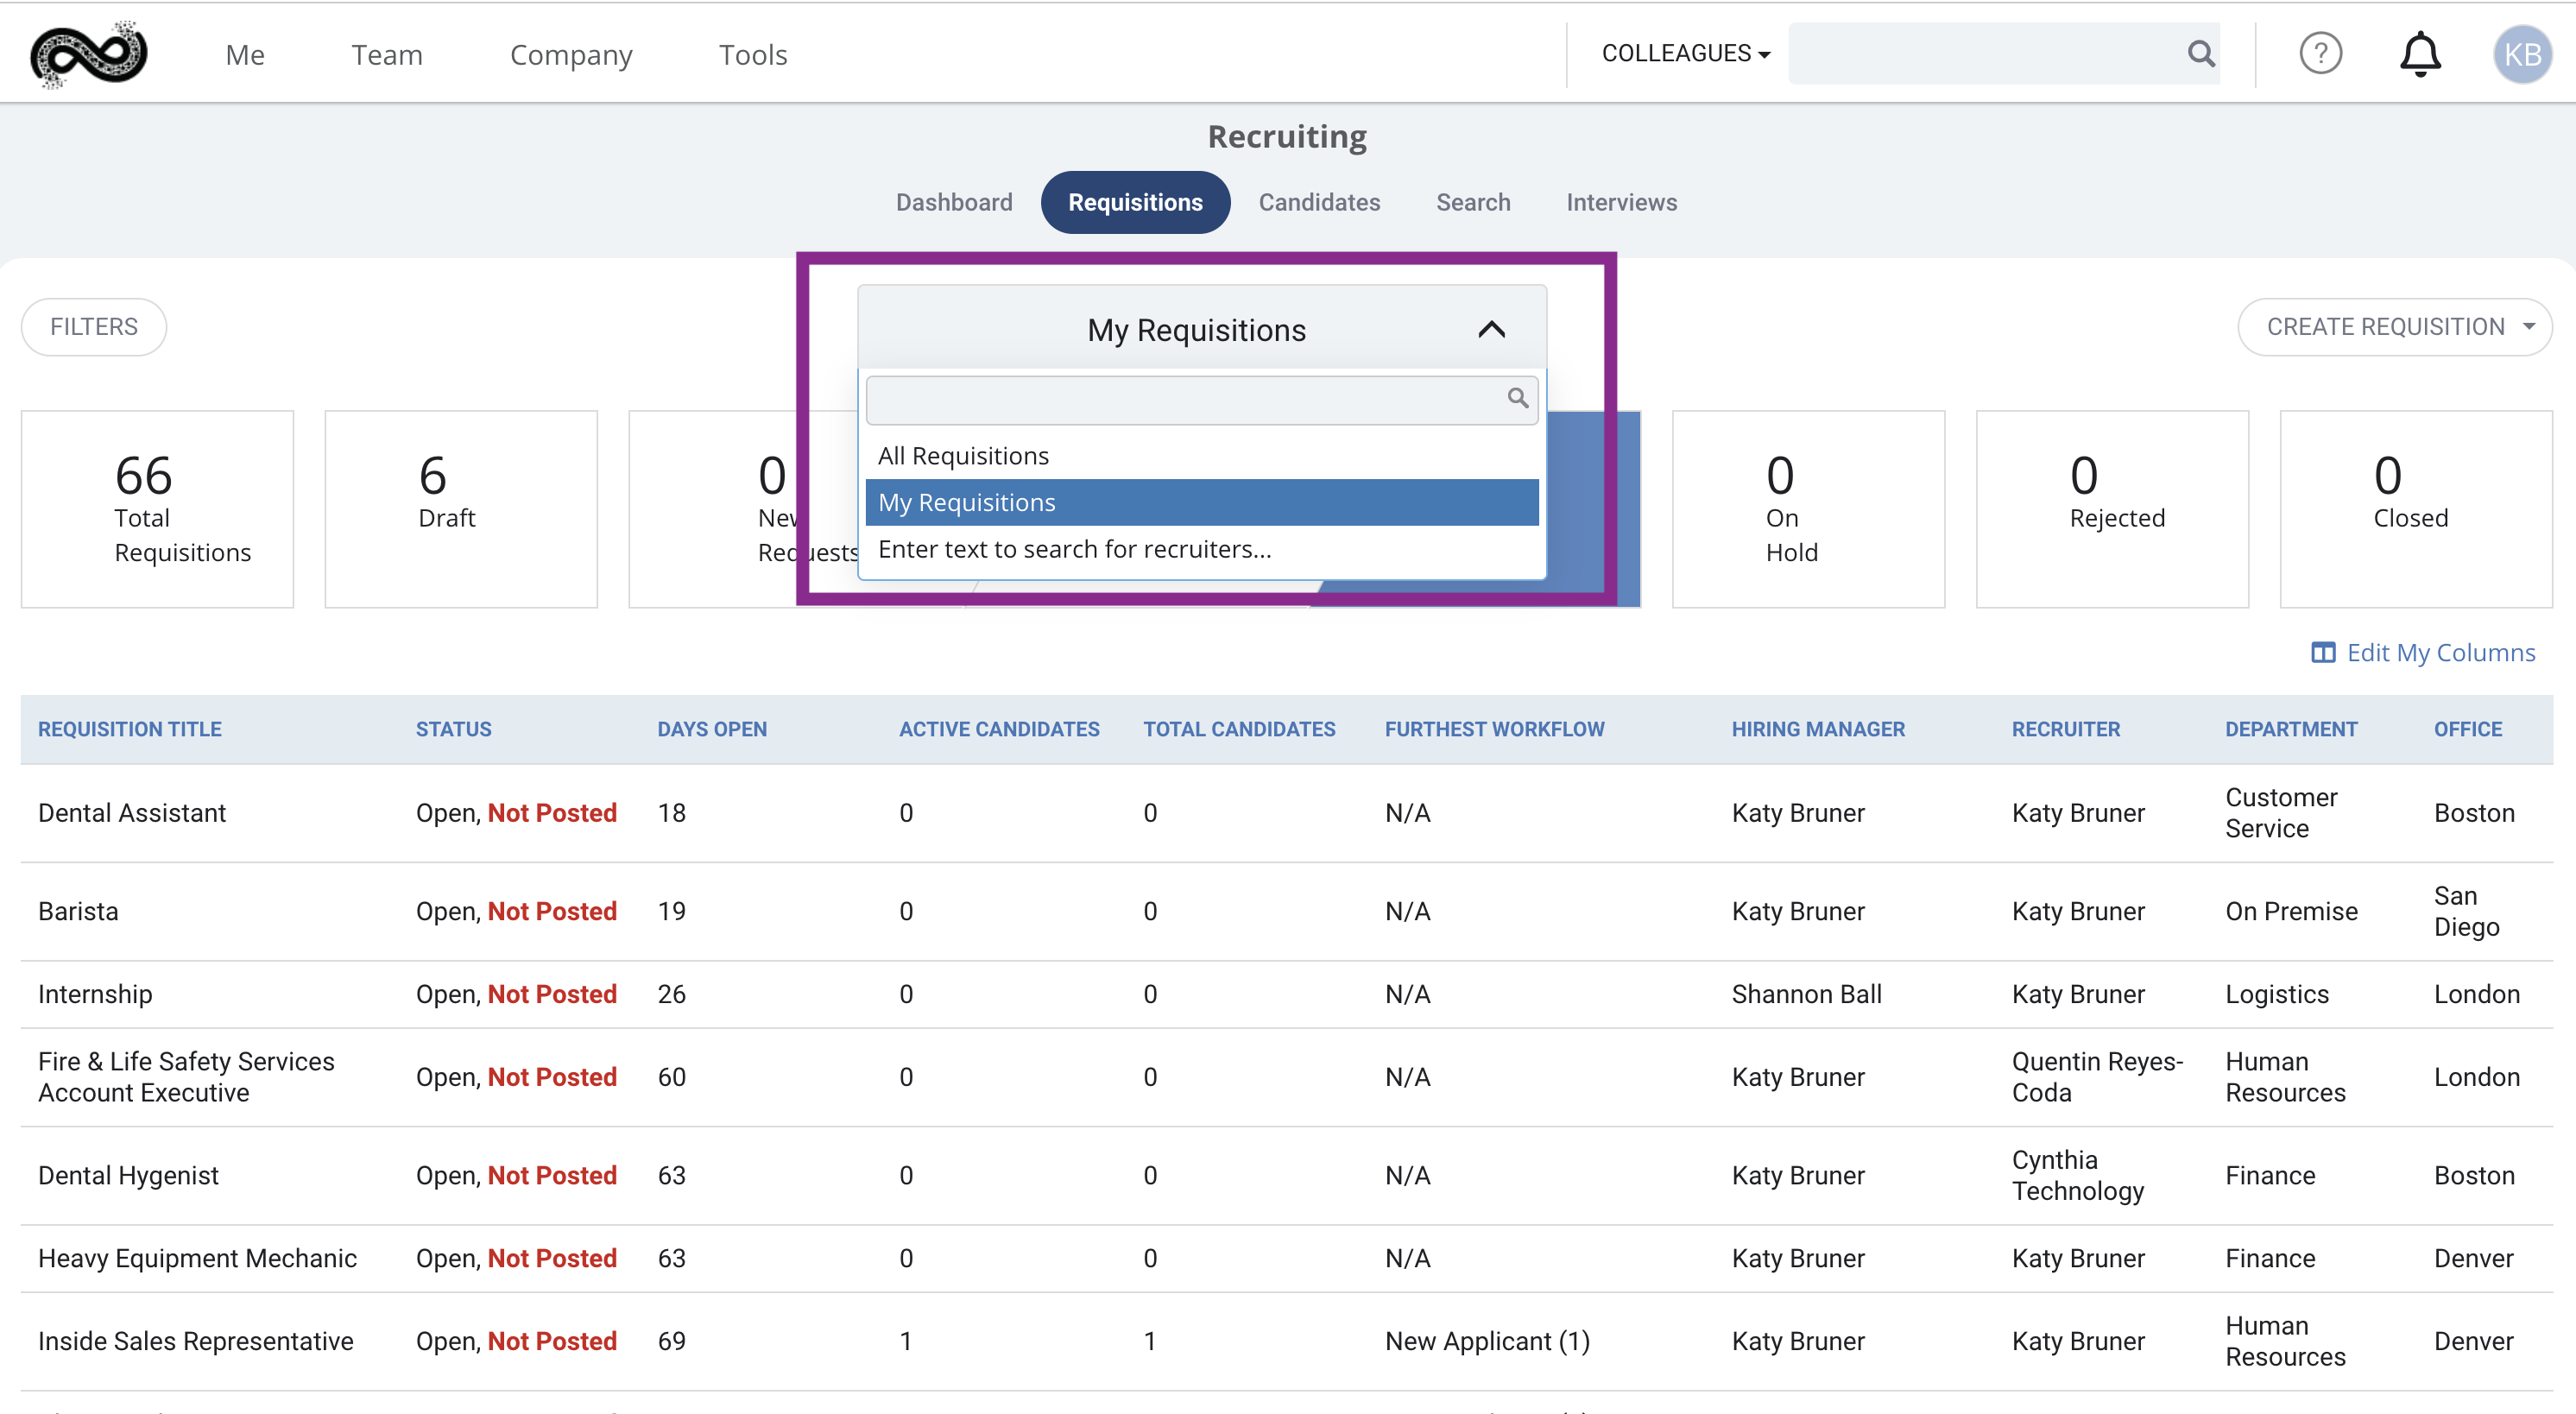Click the 0 Rejected card
This screenshot has width=2576, height=1414.
pyautogui.click(x=2112, y=509)
